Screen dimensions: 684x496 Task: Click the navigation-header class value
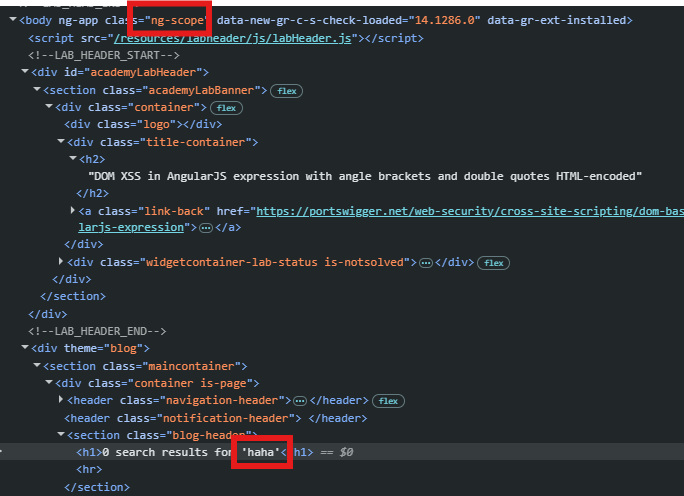click(222, 400)
